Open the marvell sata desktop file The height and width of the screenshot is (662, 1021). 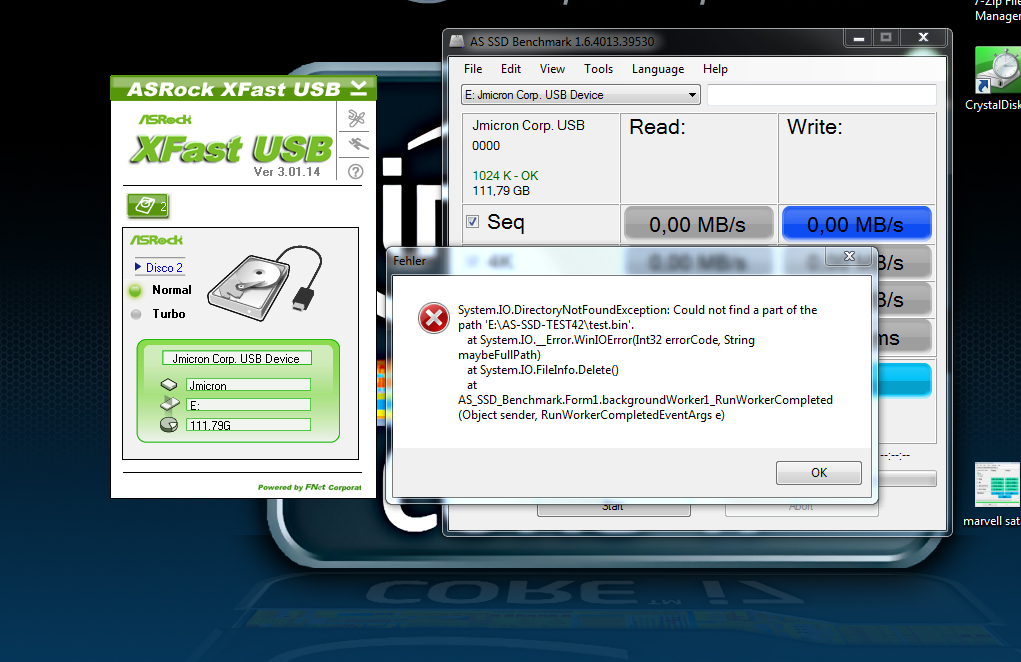coord(995,485)
